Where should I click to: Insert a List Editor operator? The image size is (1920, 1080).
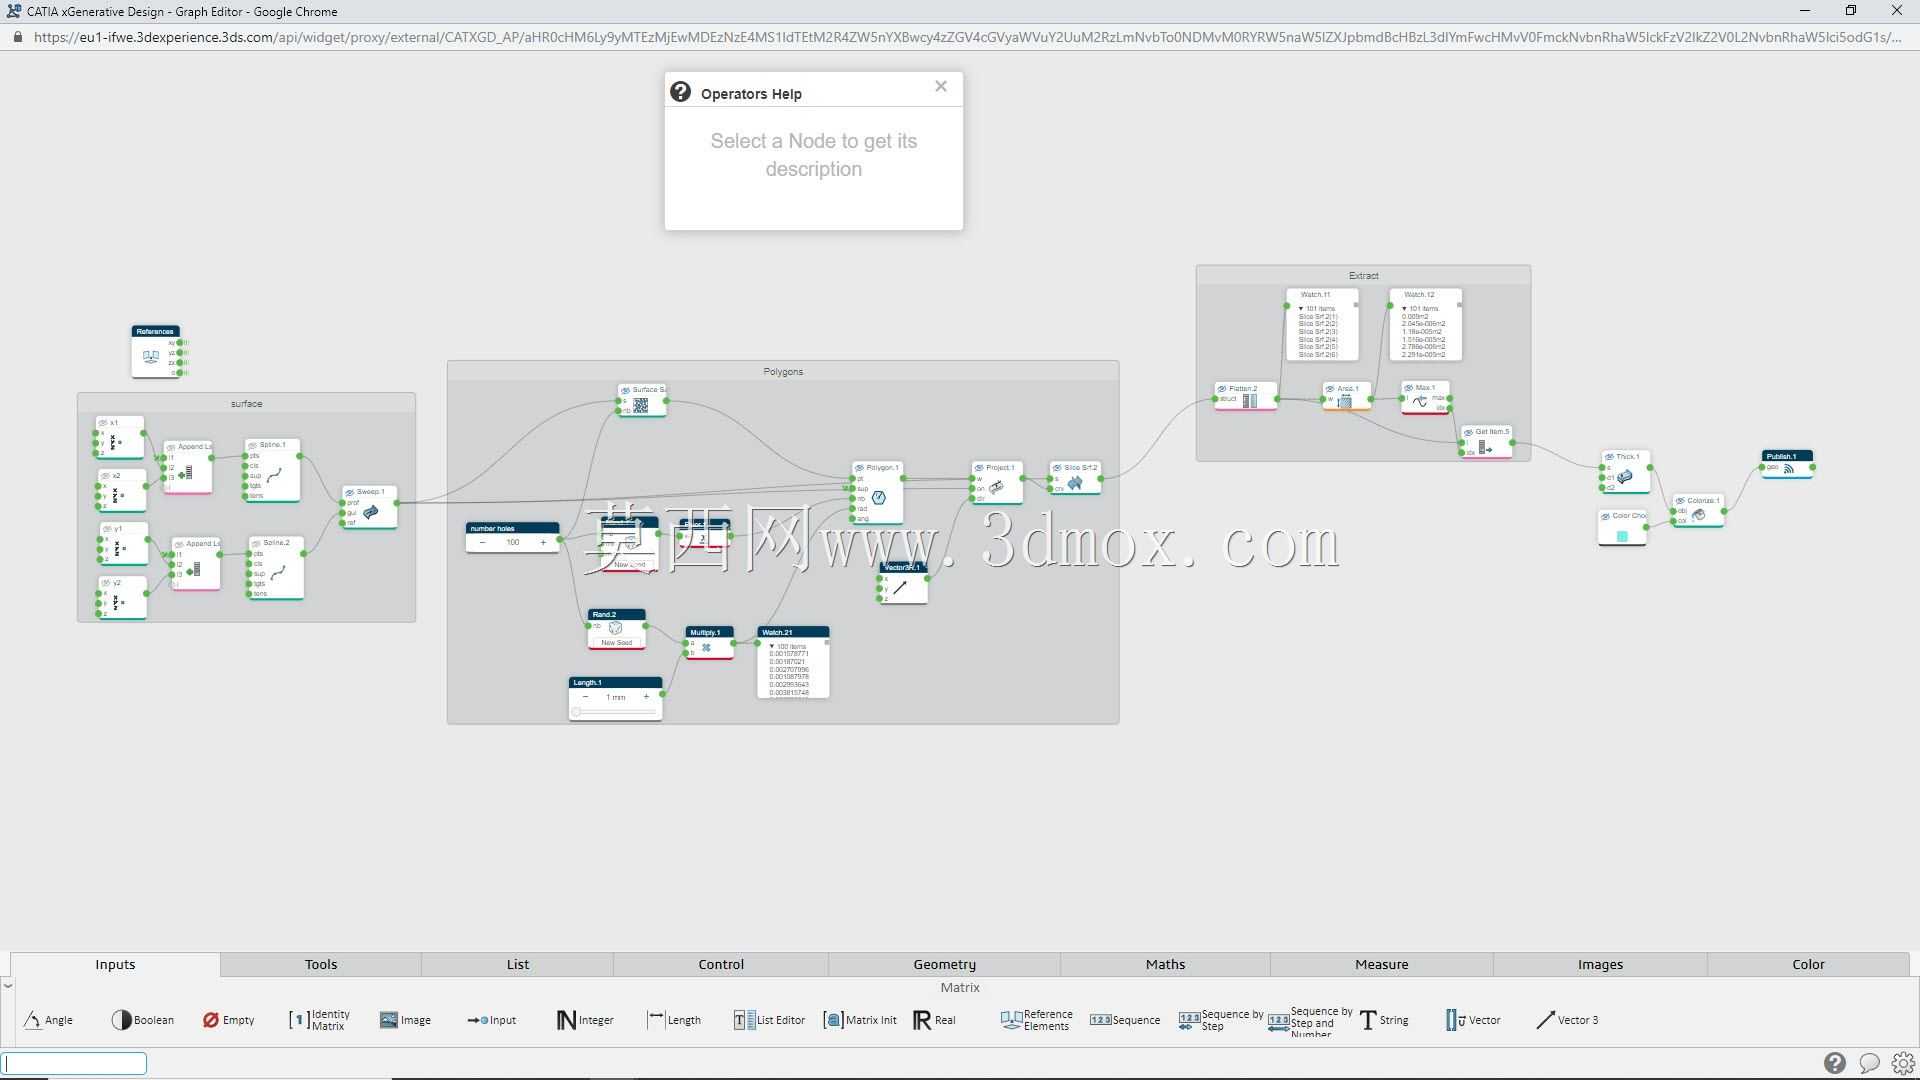769,1020
